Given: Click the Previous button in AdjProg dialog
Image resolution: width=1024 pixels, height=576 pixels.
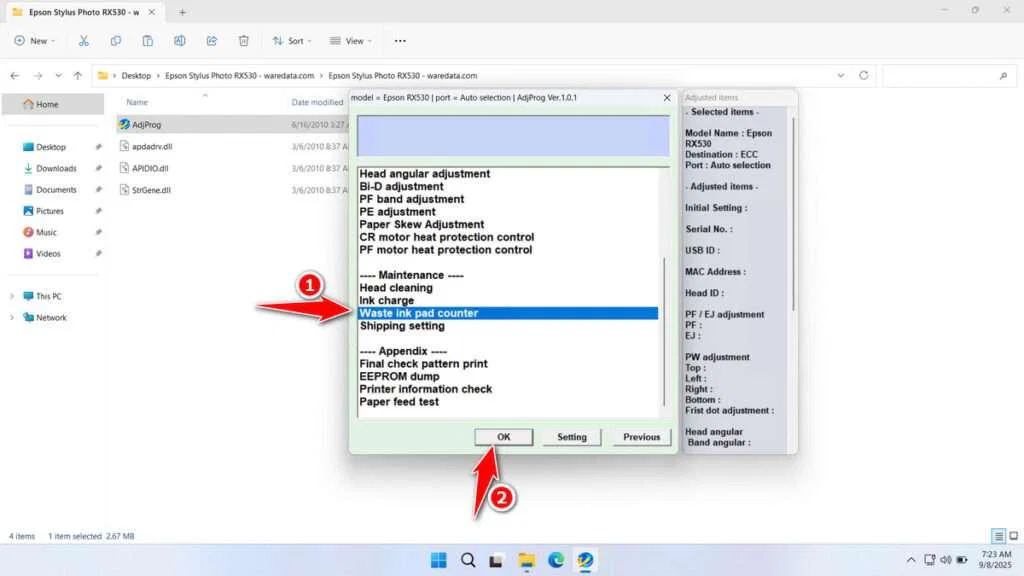Looking at the screenshot, I should (640, 437).
